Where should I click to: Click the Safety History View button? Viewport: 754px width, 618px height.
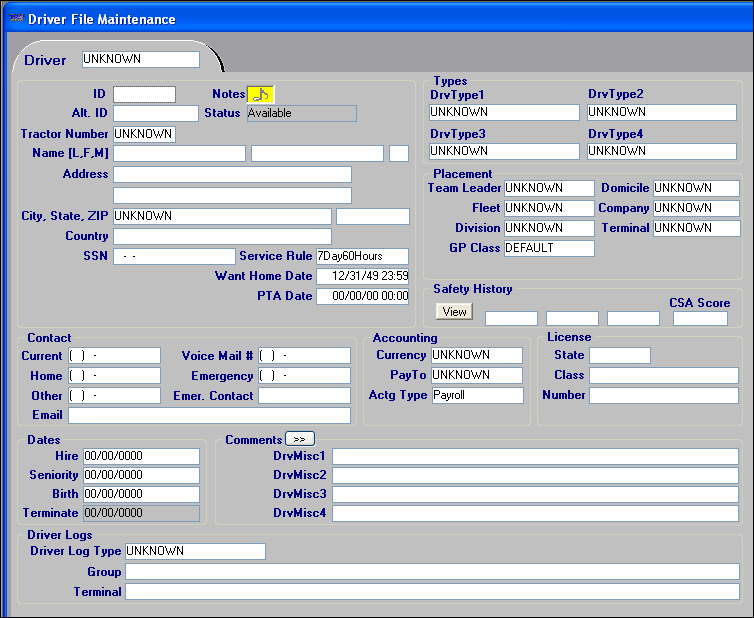454,311
